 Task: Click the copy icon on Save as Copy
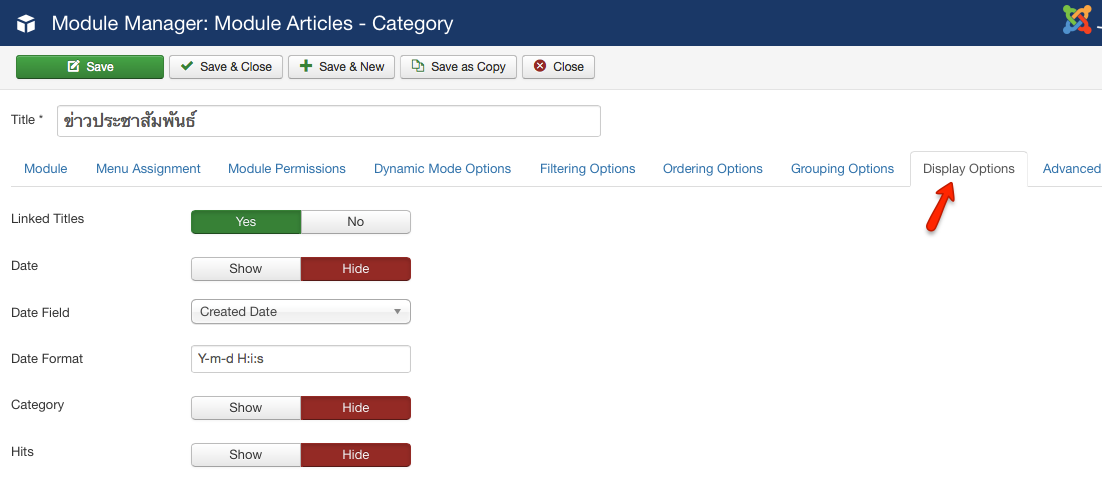click(417, 66)
